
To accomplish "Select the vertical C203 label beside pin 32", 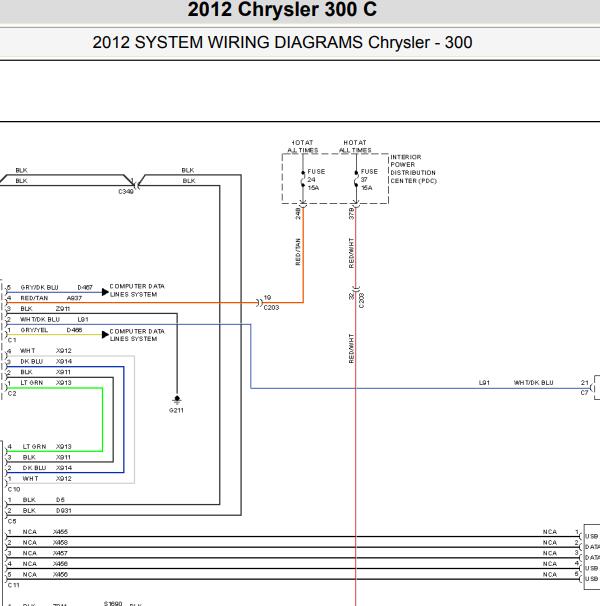I will click(361, 300).
